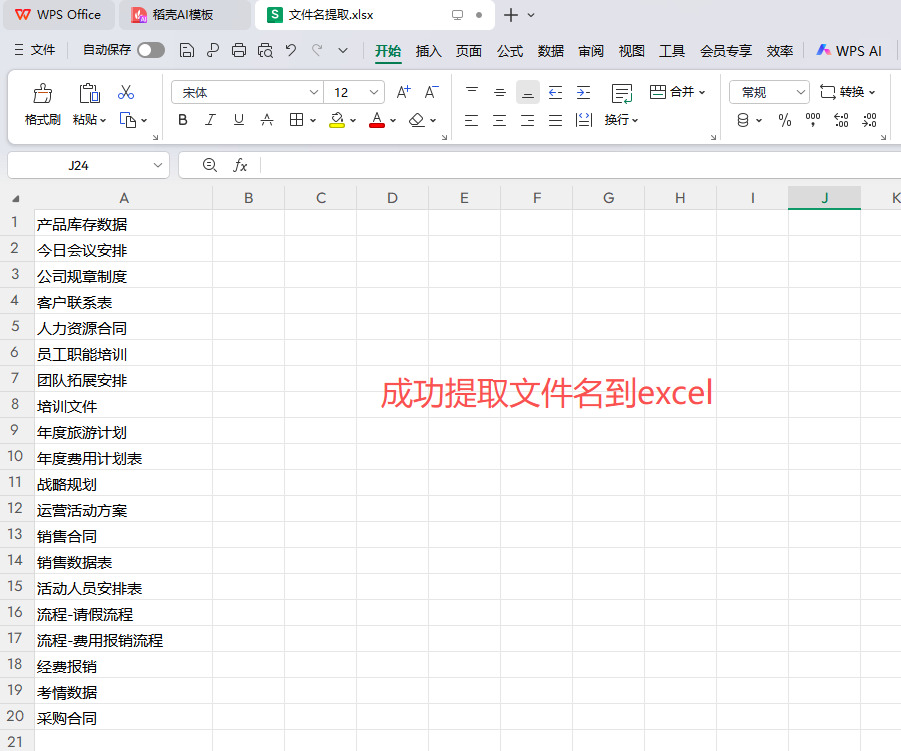Click the insert function fx icon
The width and height of the screenshot is (901, 751).
click(x=240, y=165)
